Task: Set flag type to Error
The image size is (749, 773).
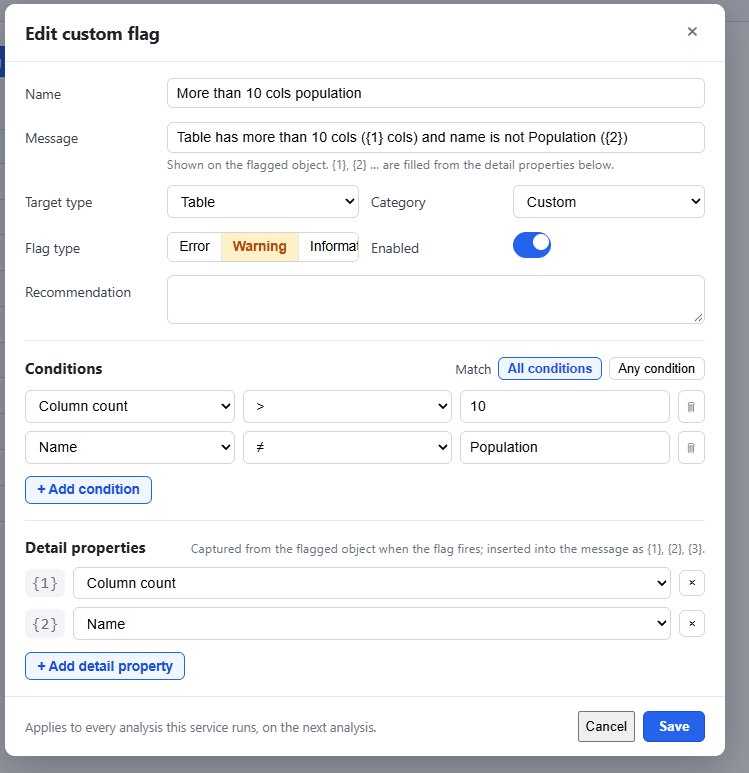Action: pos(194,246)
